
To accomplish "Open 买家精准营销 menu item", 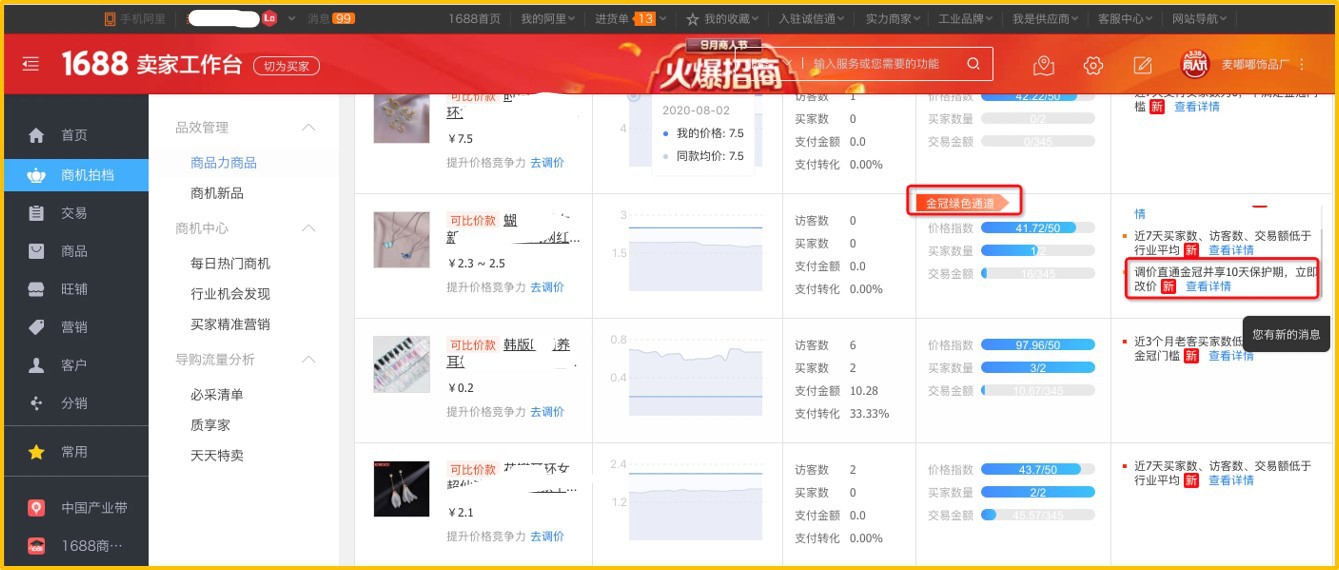I will coord(230,324).
